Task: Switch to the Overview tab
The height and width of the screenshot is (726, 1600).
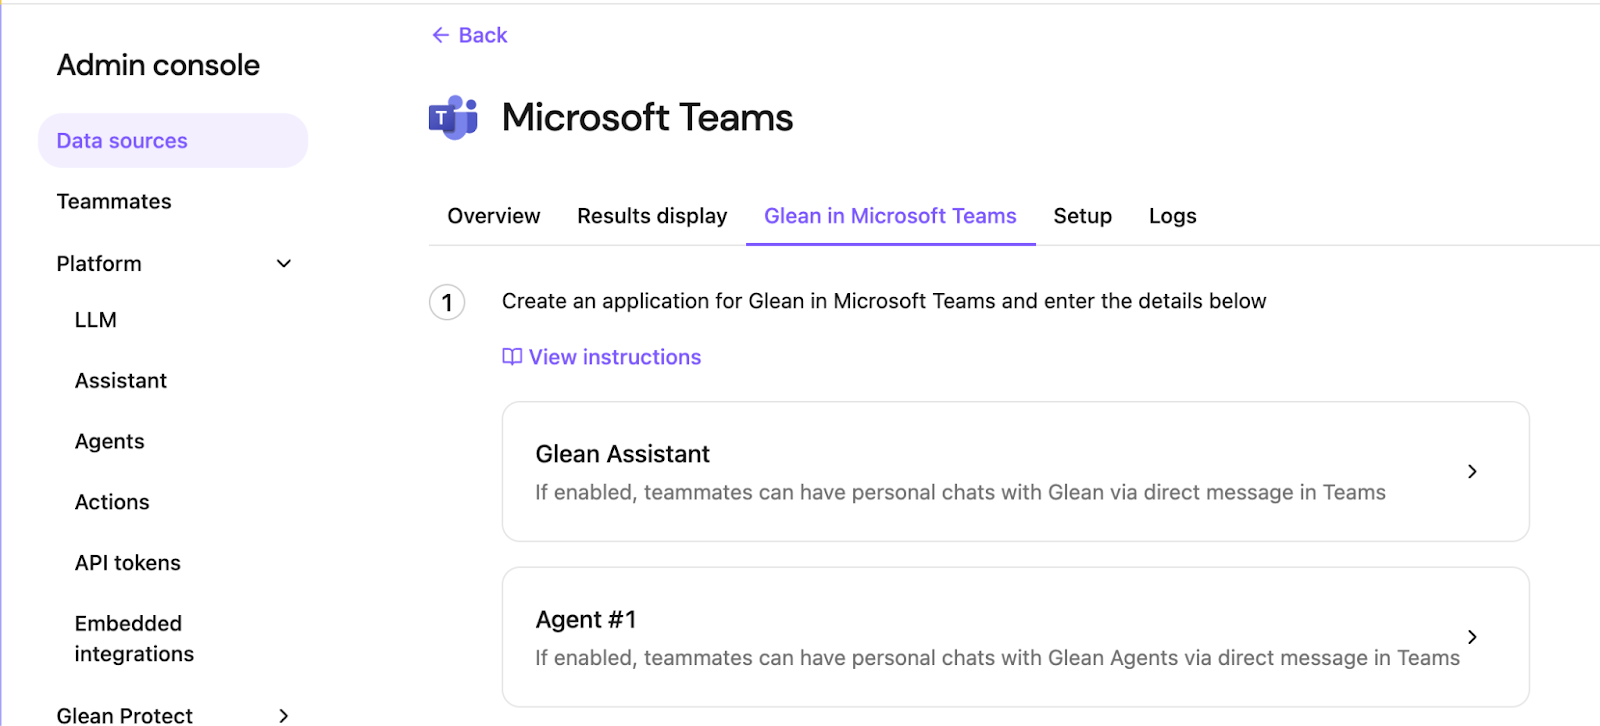Action: point(494,216)
